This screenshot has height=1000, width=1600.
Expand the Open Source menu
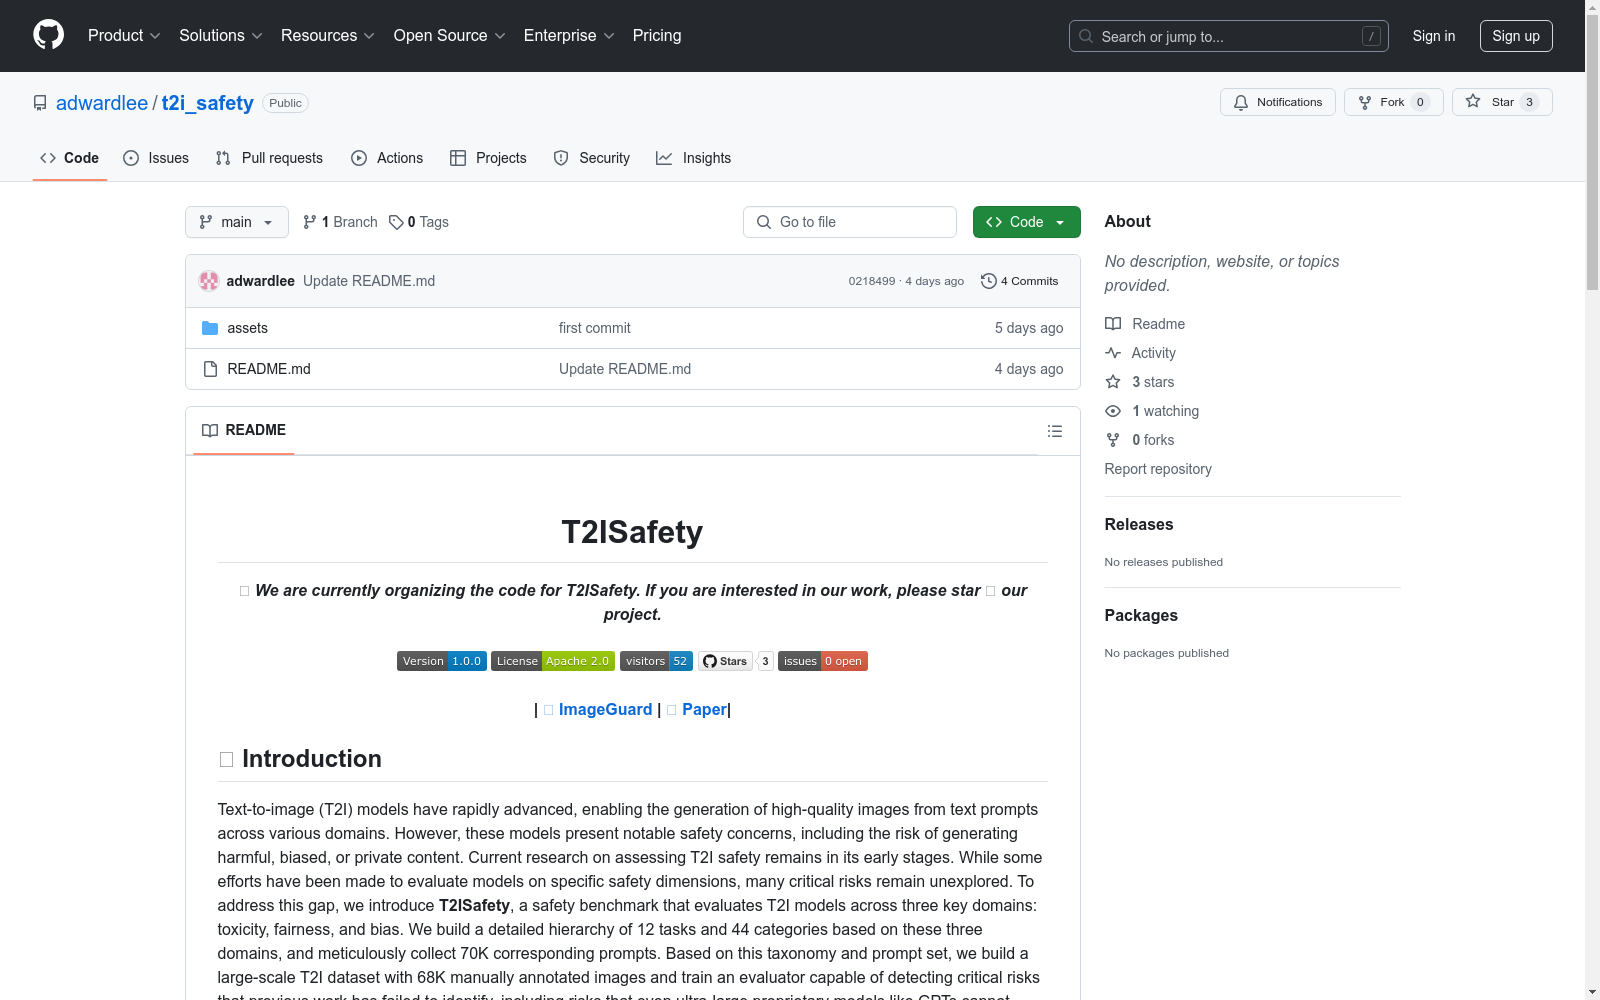tap(450, 35)
